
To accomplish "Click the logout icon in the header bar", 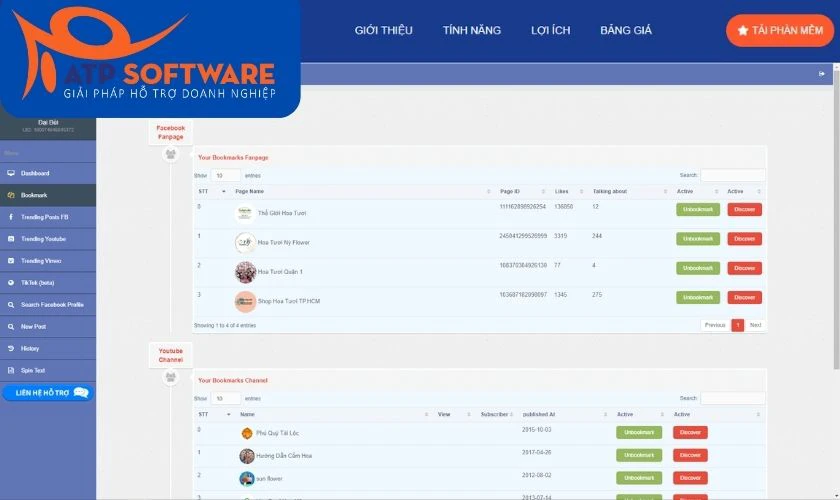I will click(x=821, y=74).
